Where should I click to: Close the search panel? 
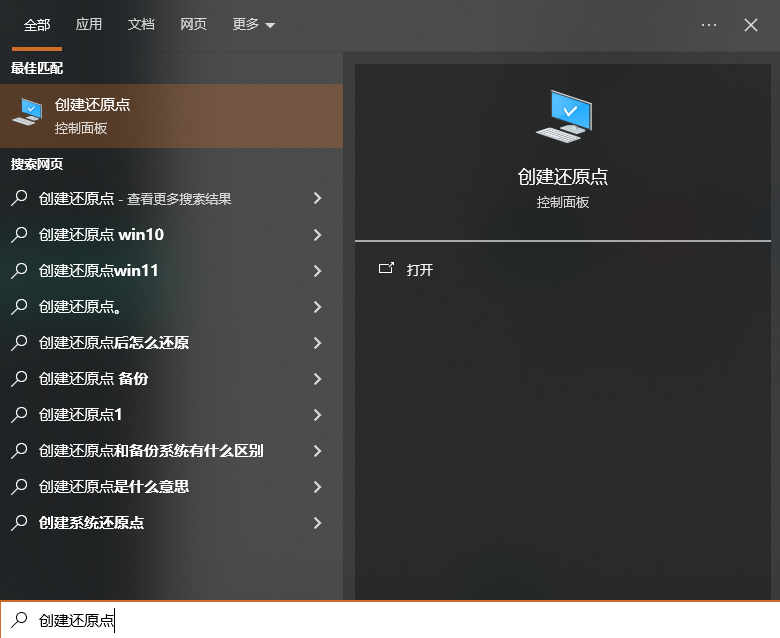coord(751,25)
